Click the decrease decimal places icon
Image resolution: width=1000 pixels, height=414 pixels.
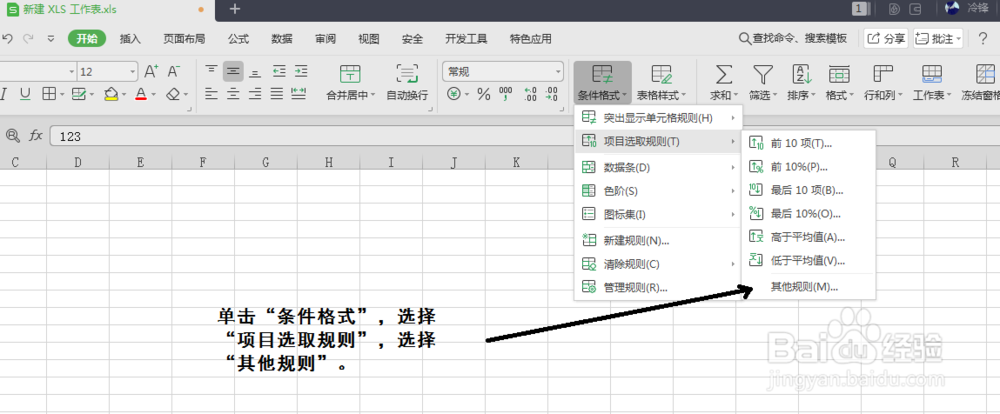tap(552, 94)
